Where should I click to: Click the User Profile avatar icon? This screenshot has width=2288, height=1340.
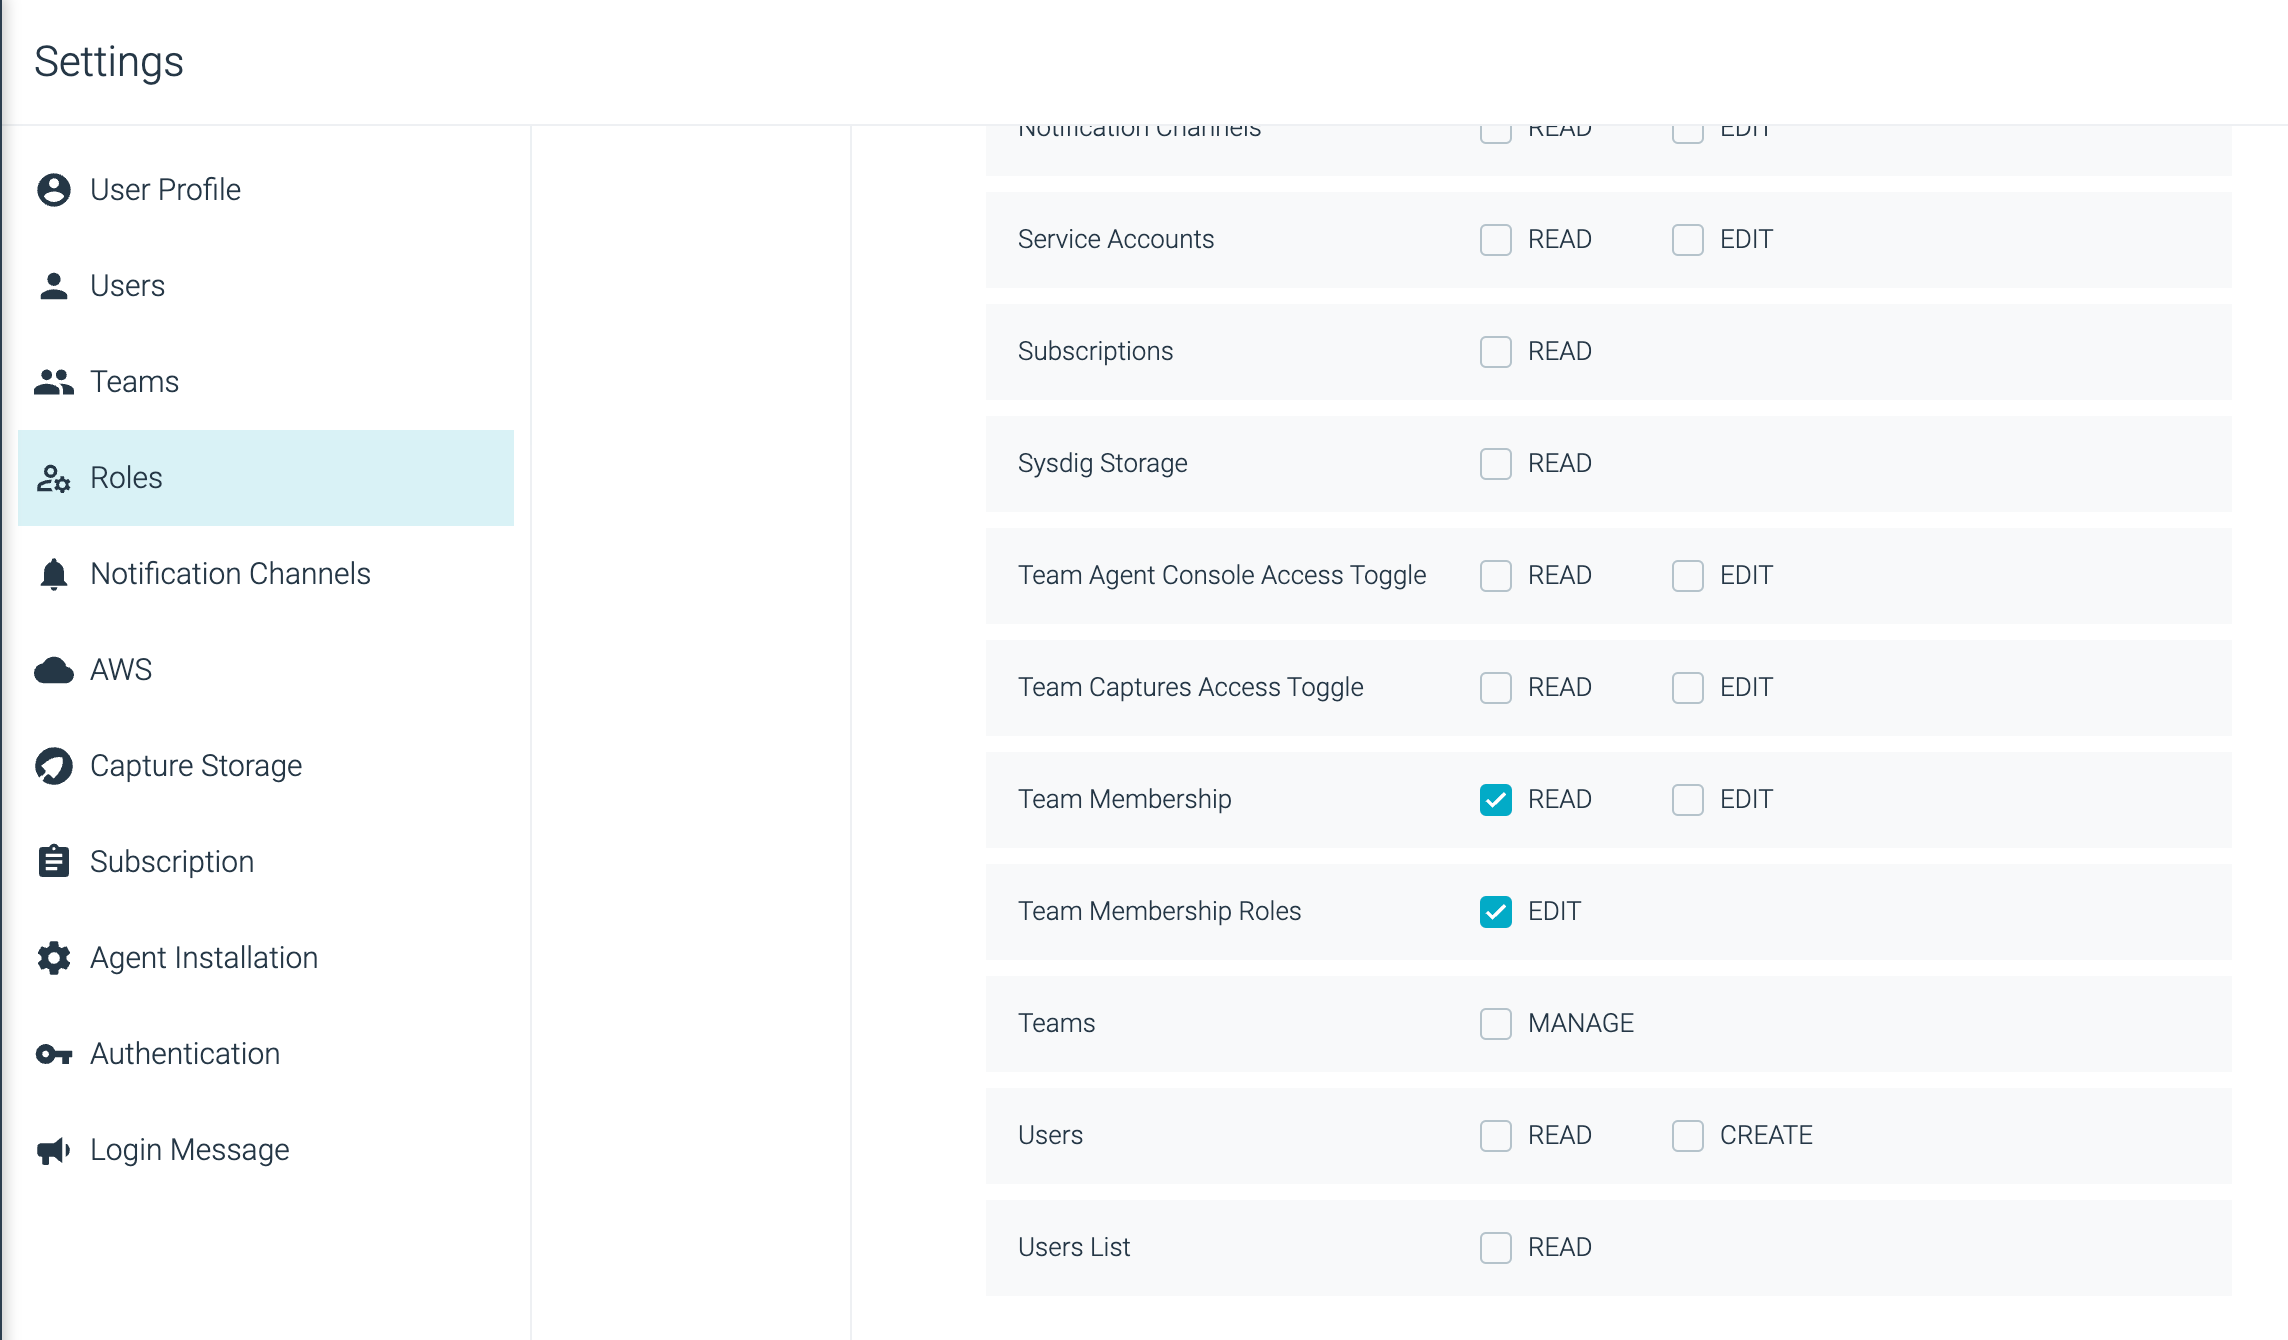tap(54, 190)
